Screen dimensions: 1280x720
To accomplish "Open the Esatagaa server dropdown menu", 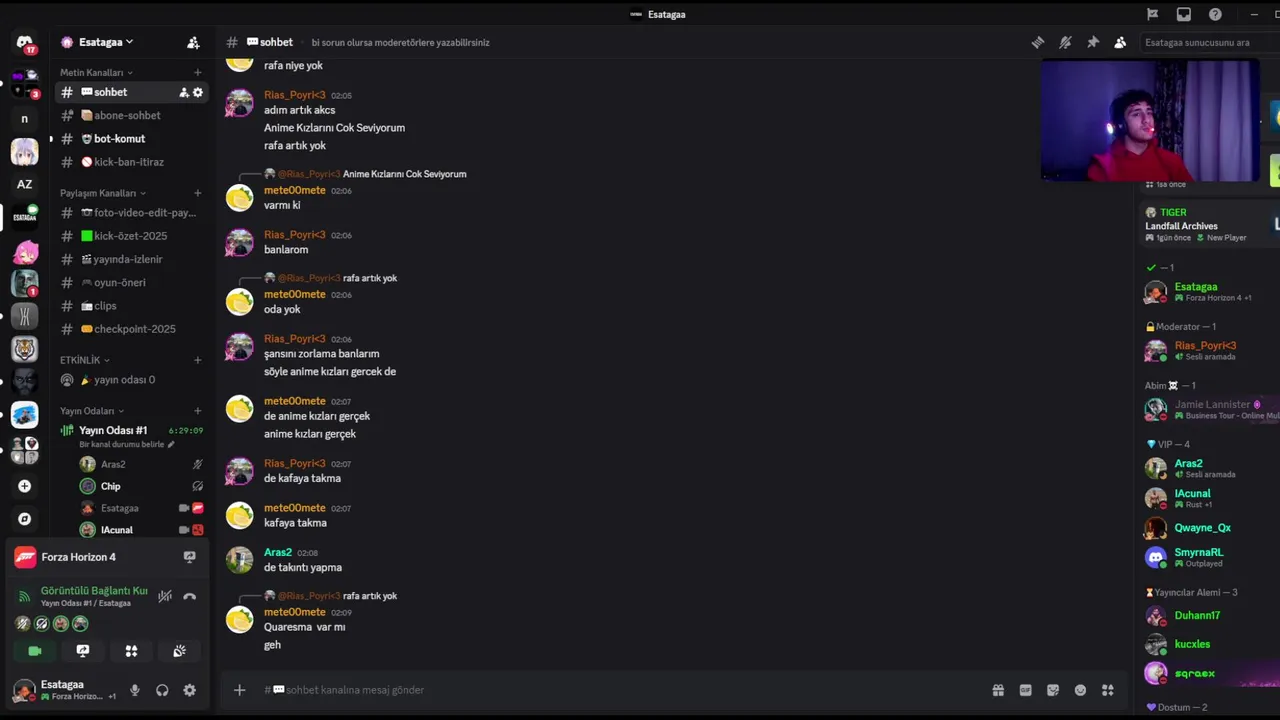I will (97, 42).
